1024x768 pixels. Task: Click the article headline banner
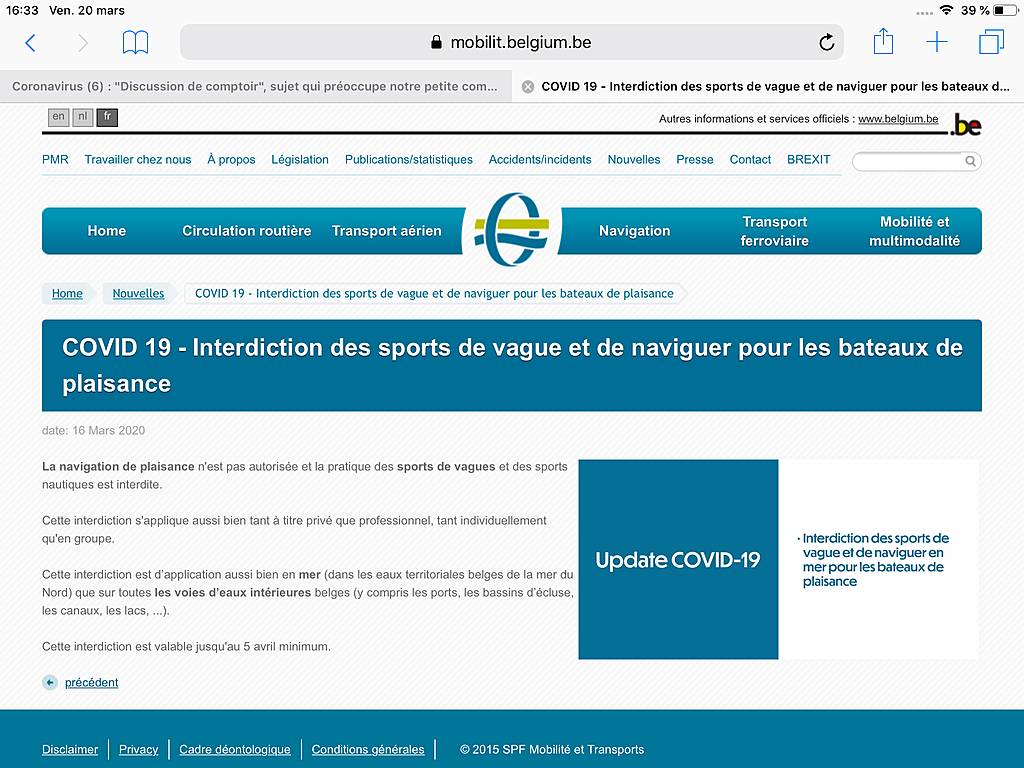click(x=511, y=365)
